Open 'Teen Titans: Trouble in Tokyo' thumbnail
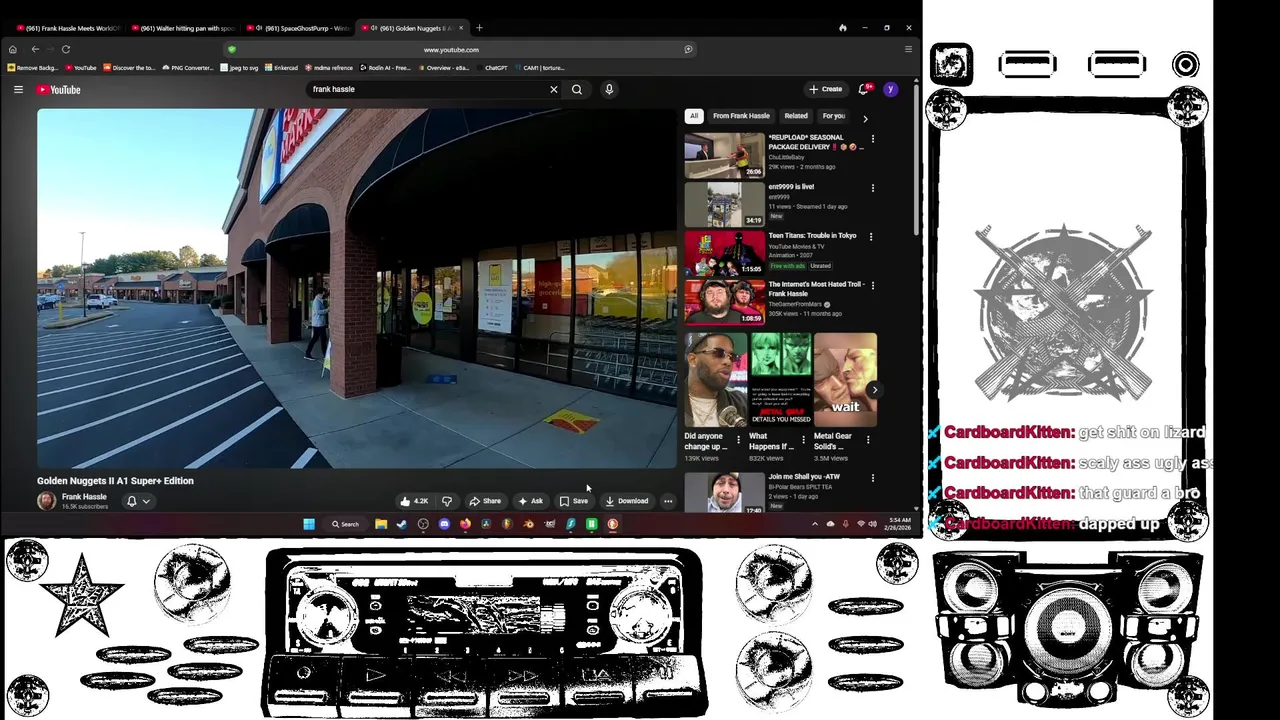Screen dimensions: 1280x720 pos(724,253)
